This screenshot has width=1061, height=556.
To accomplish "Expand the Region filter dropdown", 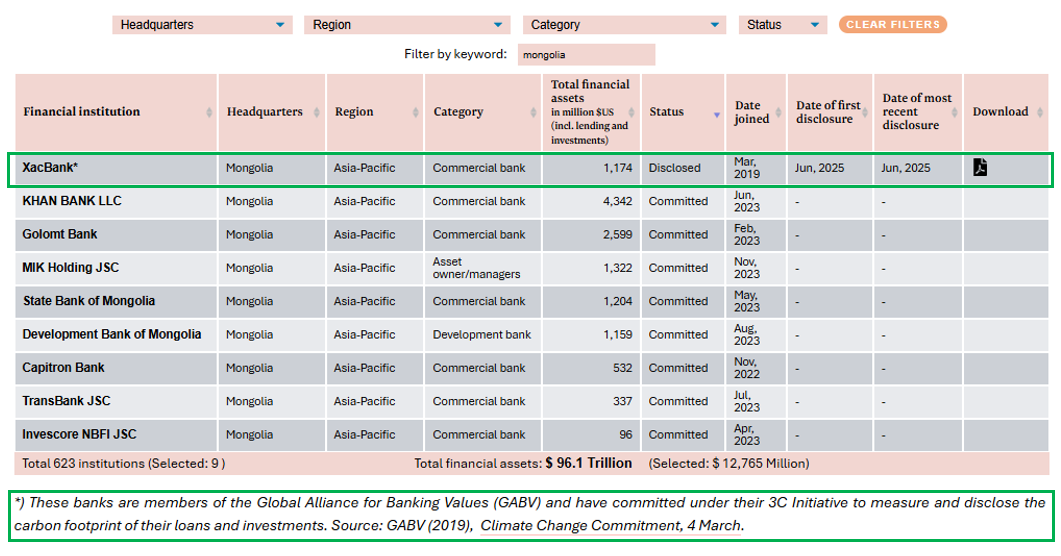I will (406, 25).
